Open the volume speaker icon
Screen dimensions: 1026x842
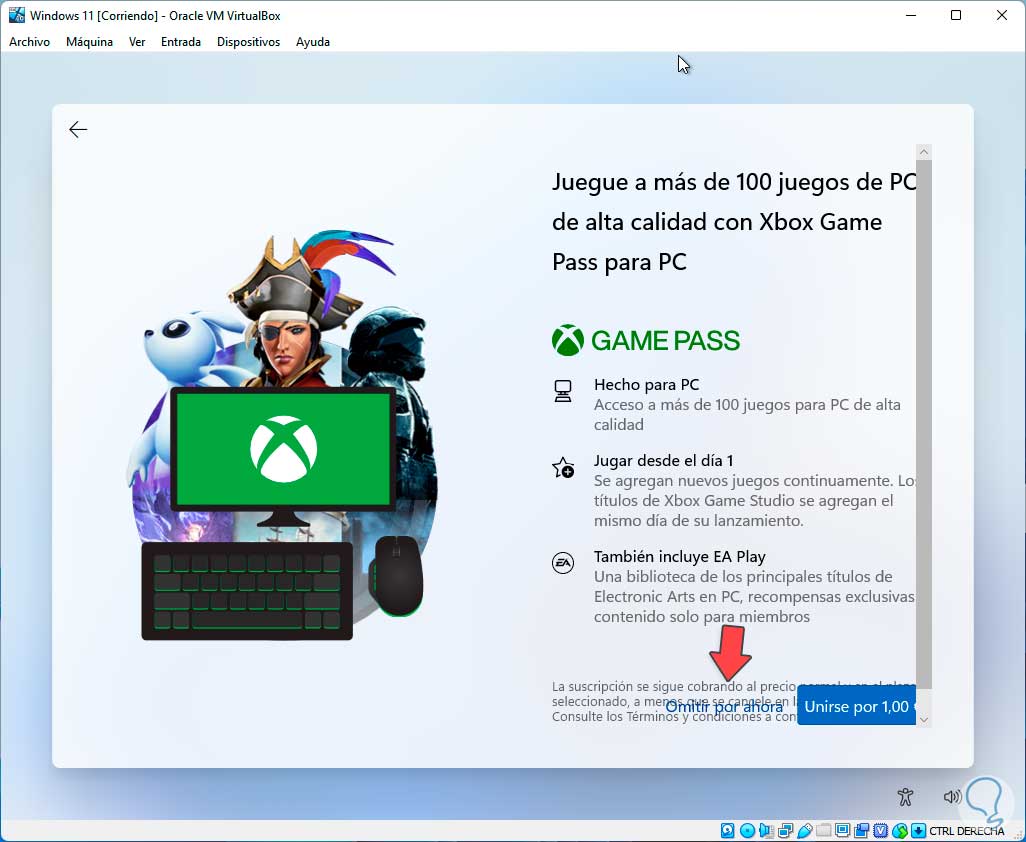click(951, 796)
